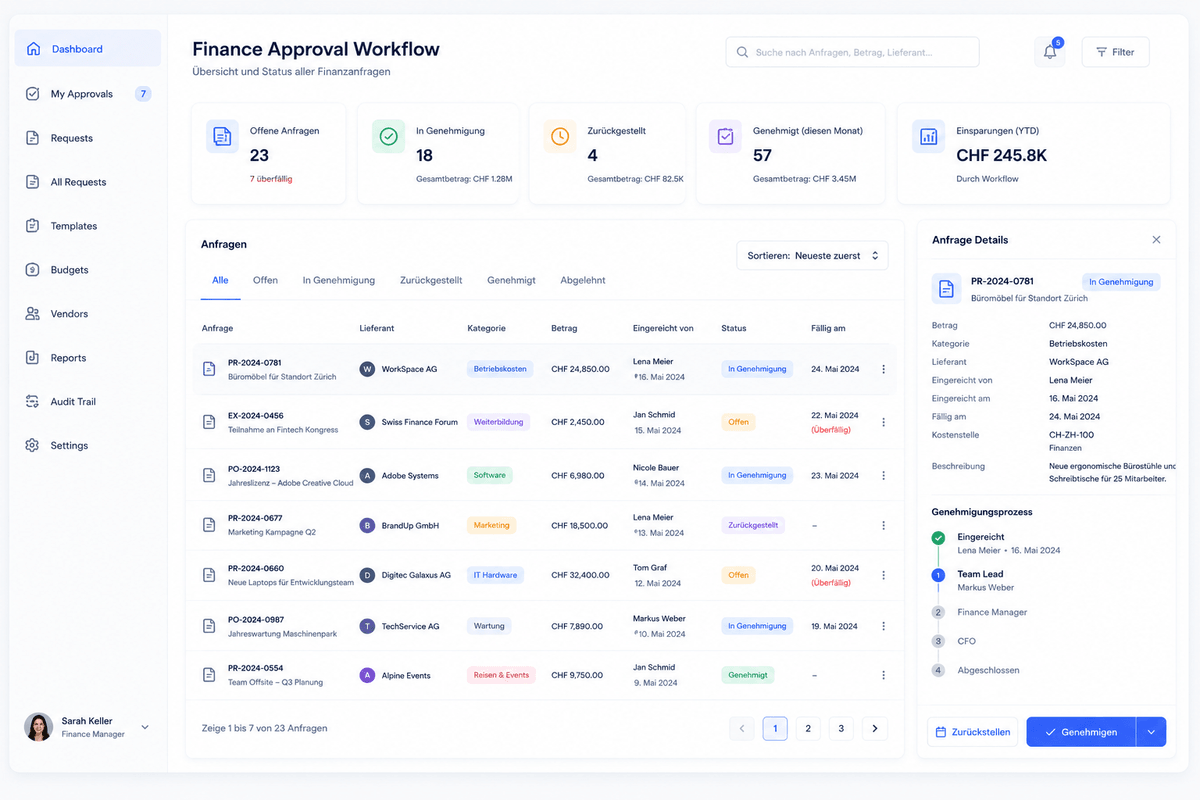Open row menu for EX-2024-0456

tap(883, 422)
